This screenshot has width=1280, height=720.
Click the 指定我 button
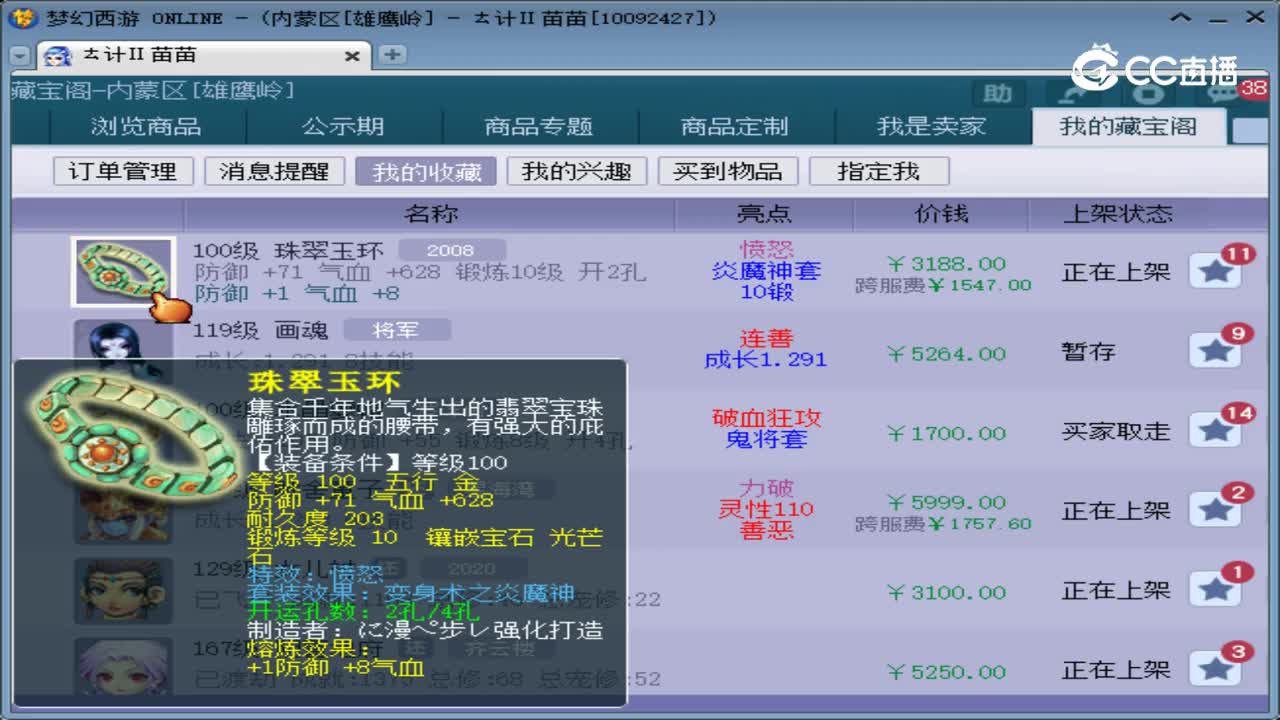[879, 171]
